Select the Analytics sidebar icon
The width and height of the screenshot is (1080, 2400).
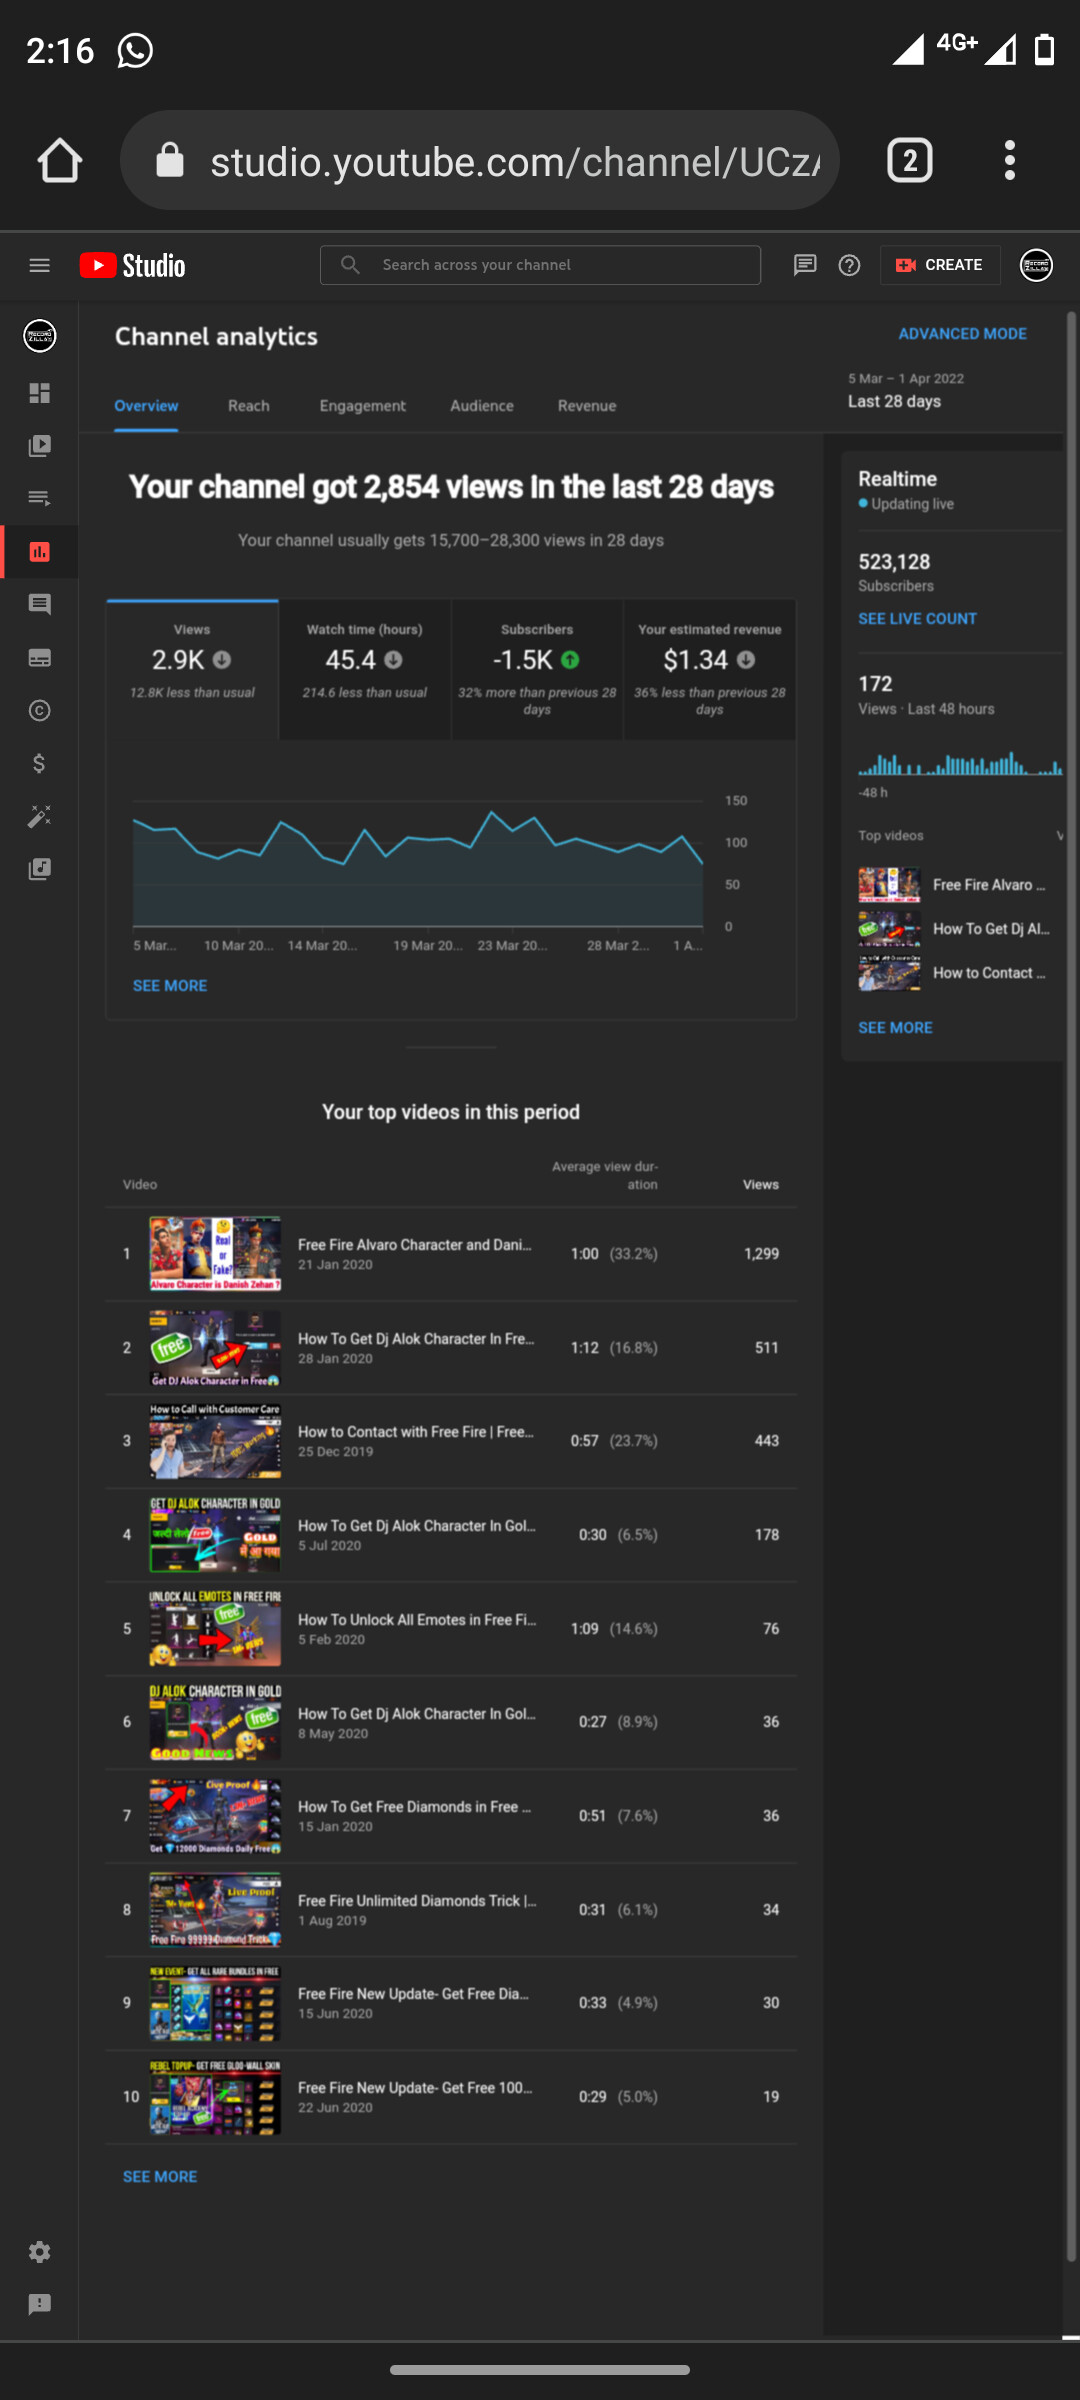[x=39, y=552]
